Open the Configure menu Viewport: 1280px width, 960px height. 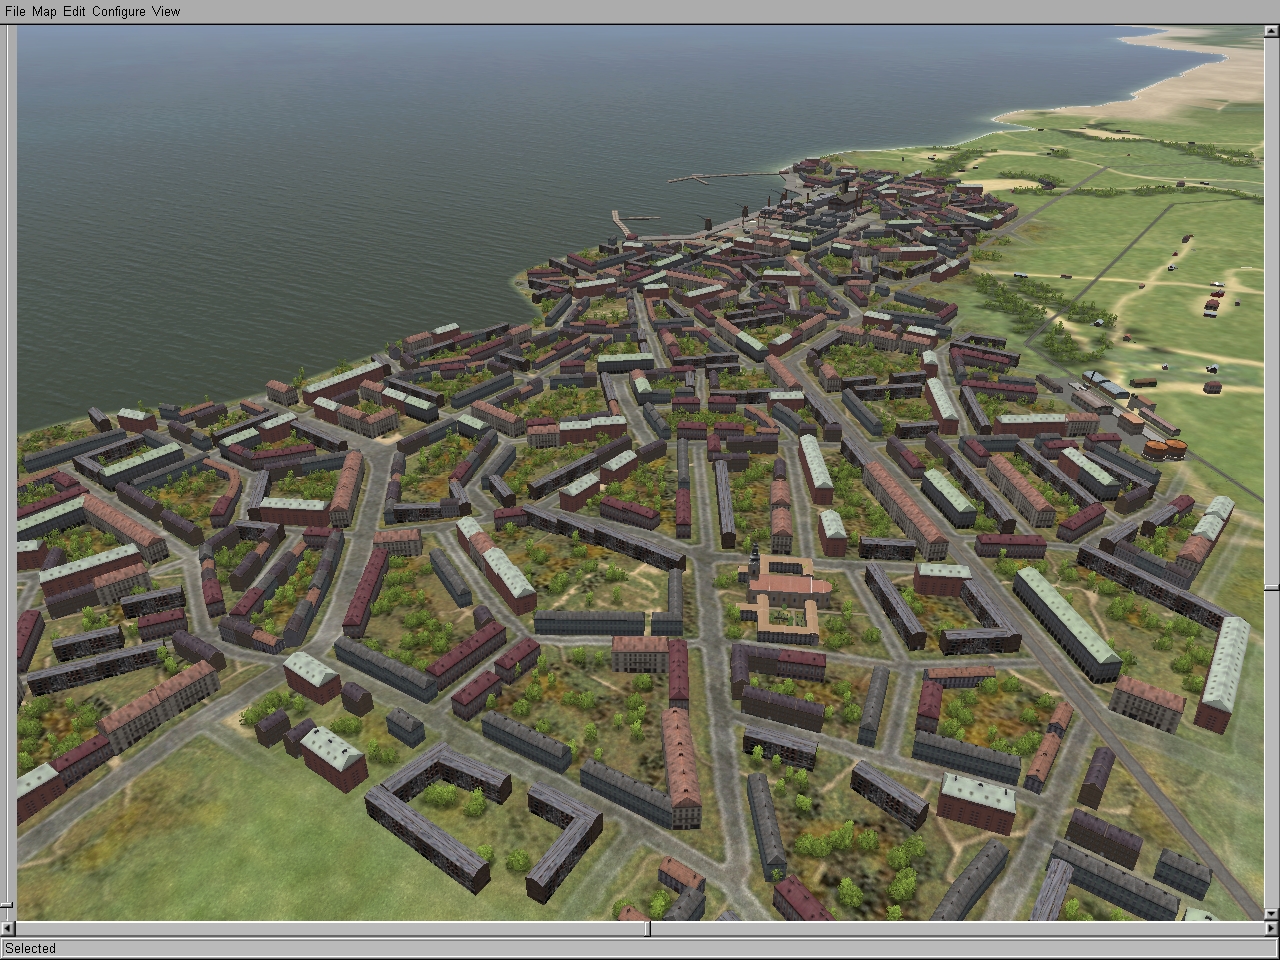point(119,11)
